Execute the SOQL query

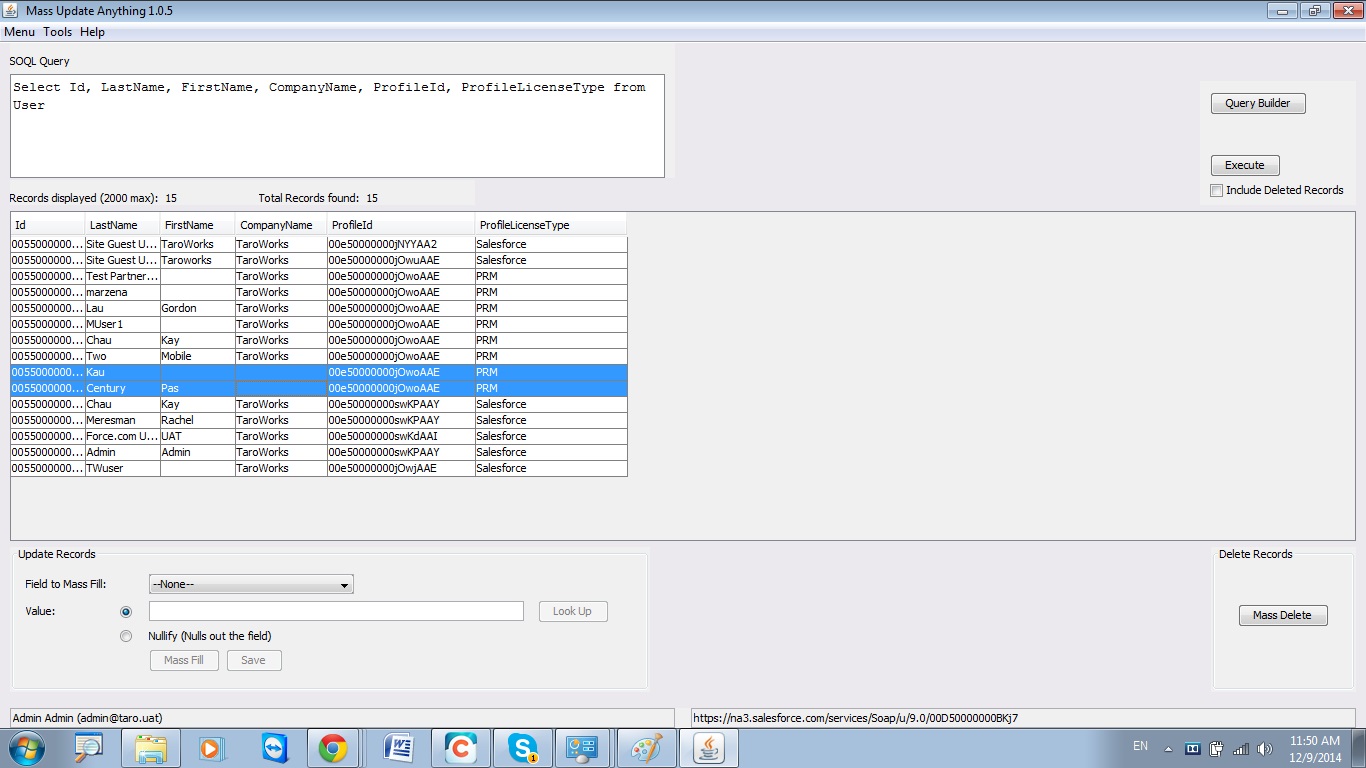coord(1245,165)
